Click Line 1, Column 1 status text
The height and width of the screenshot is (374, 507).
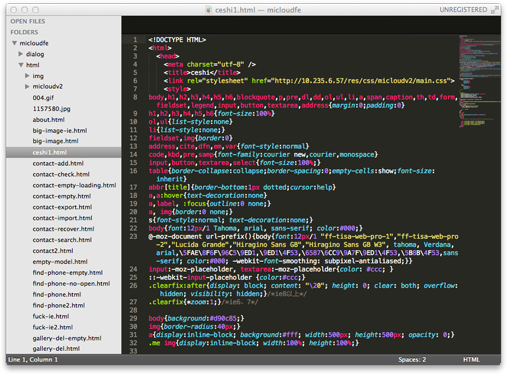tap(33, 360)
